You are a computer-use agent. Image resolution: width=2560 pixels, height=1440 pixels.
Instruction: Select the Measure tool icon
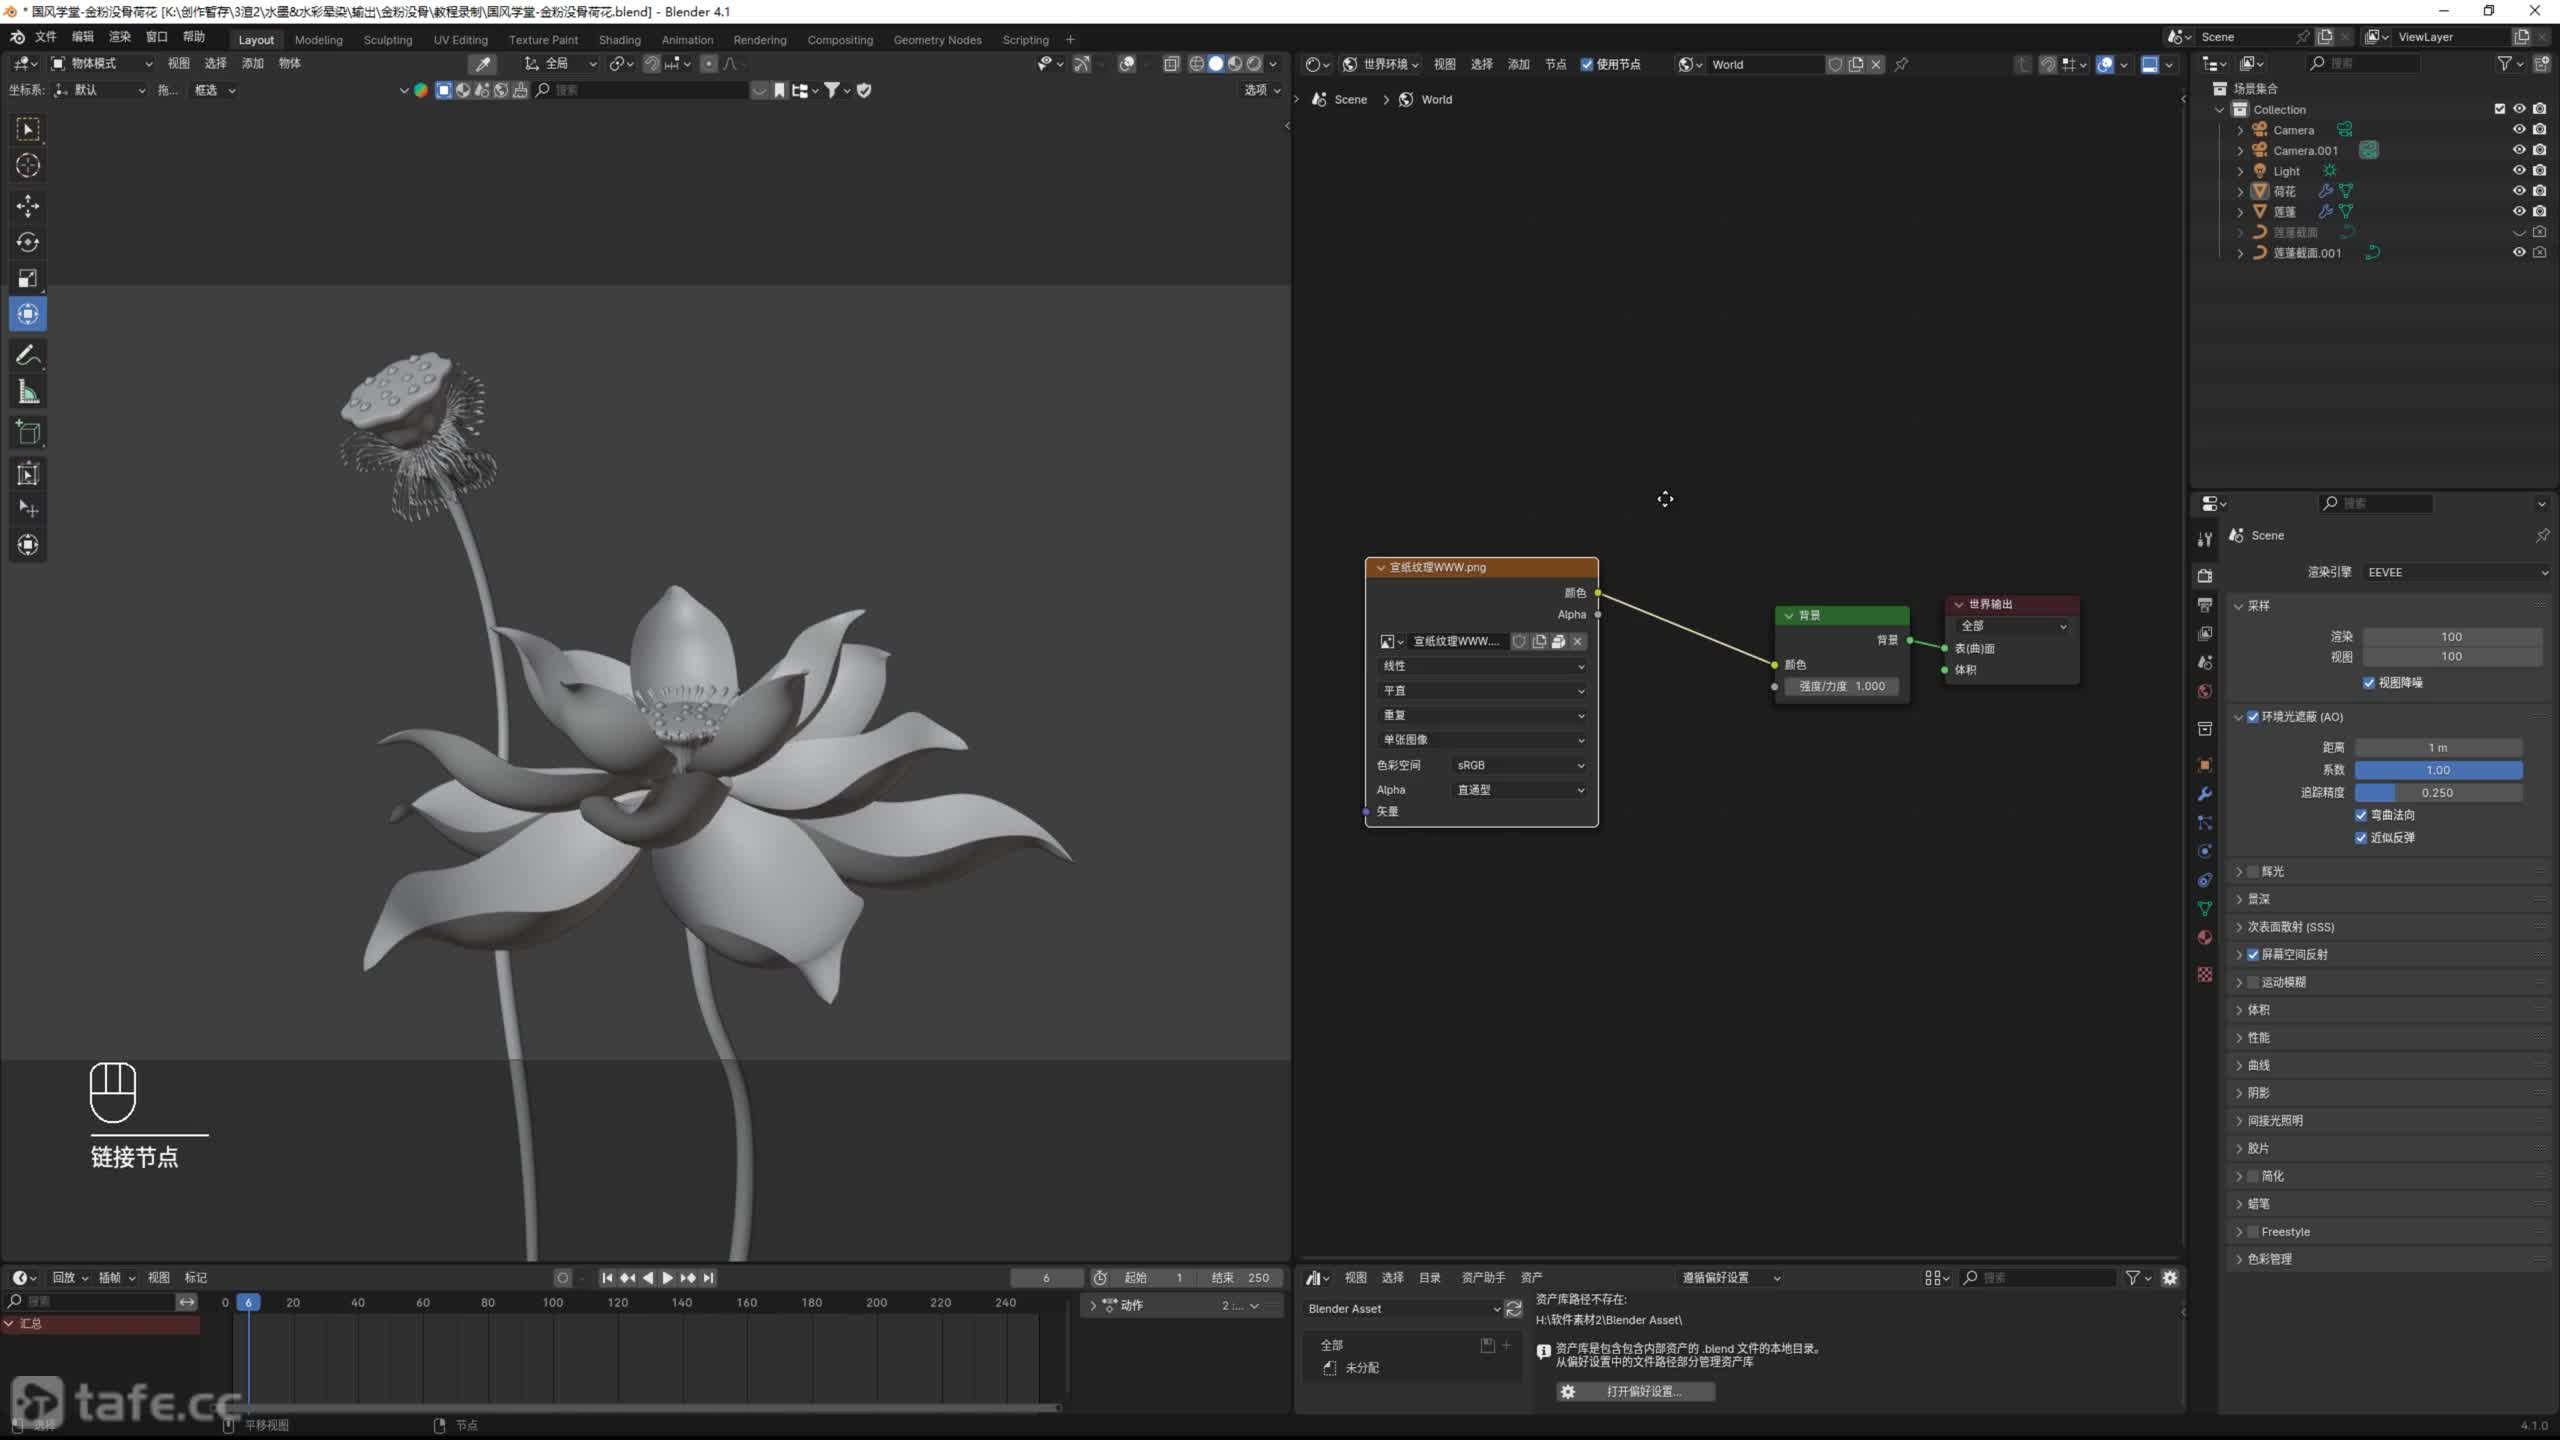(28, 393)
